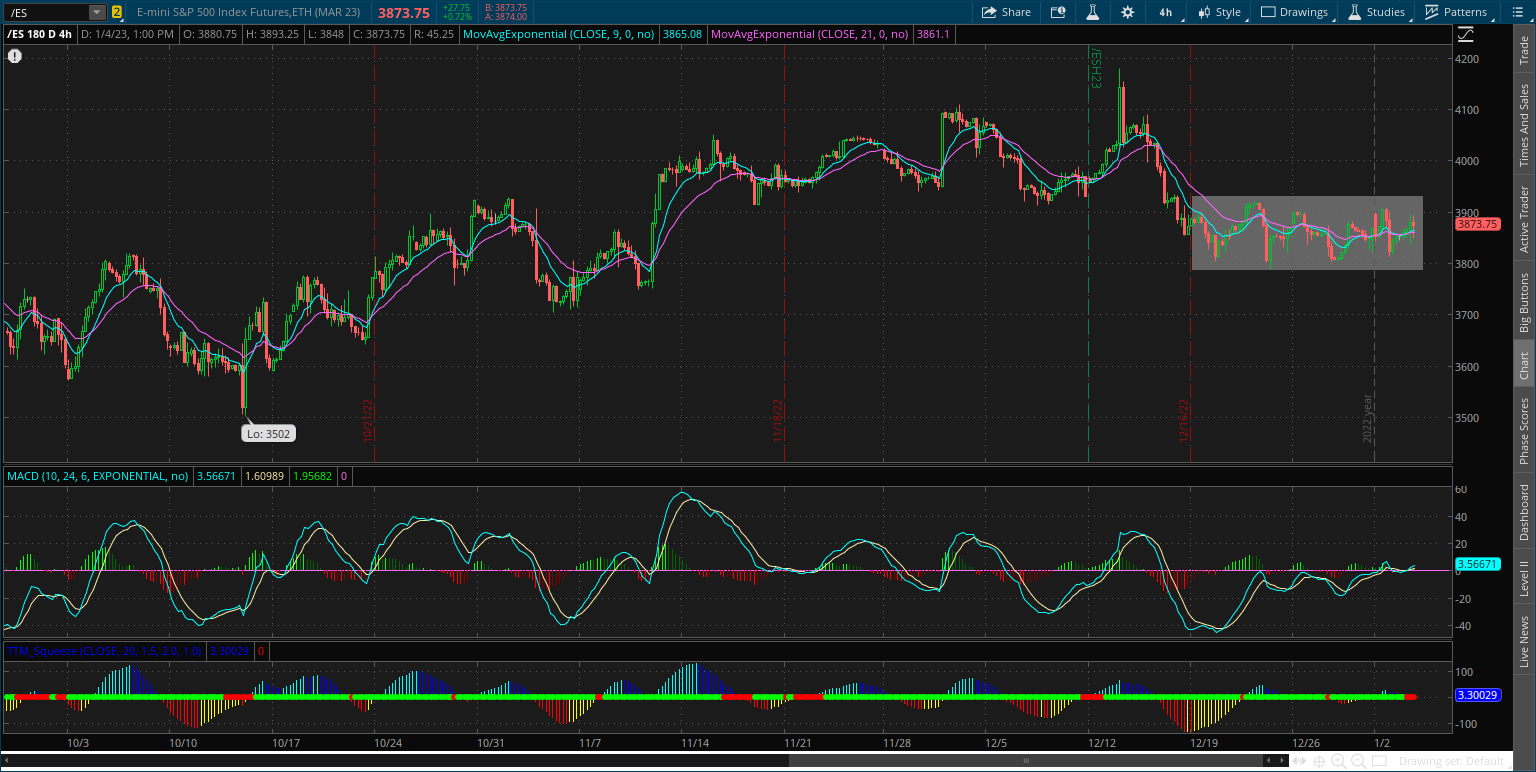Open the Big Buttons tab

point(1524,302)
